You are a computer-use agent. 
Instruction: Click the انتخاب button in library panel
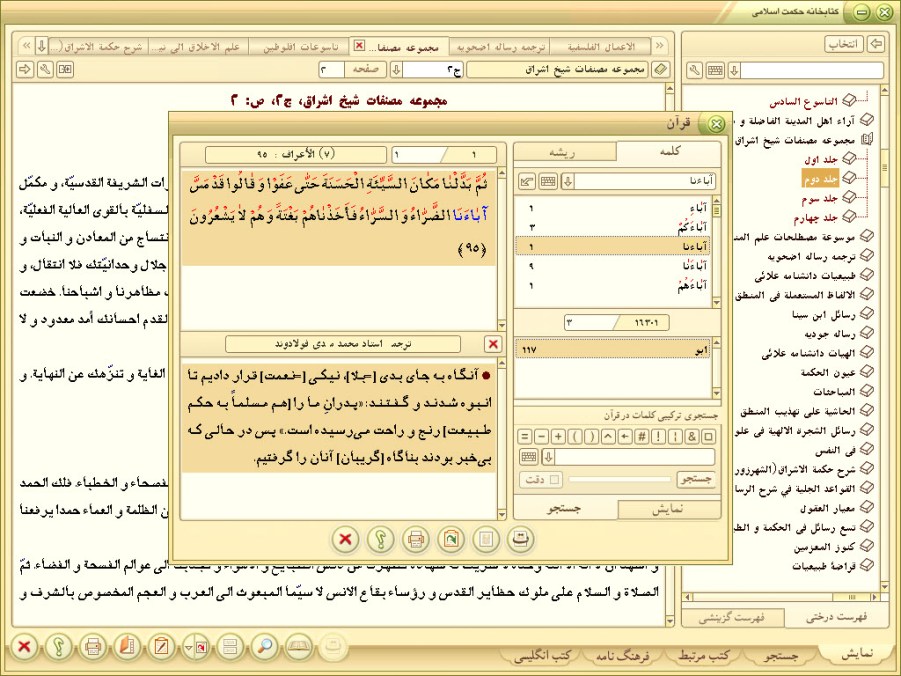[x=844, y=44]
